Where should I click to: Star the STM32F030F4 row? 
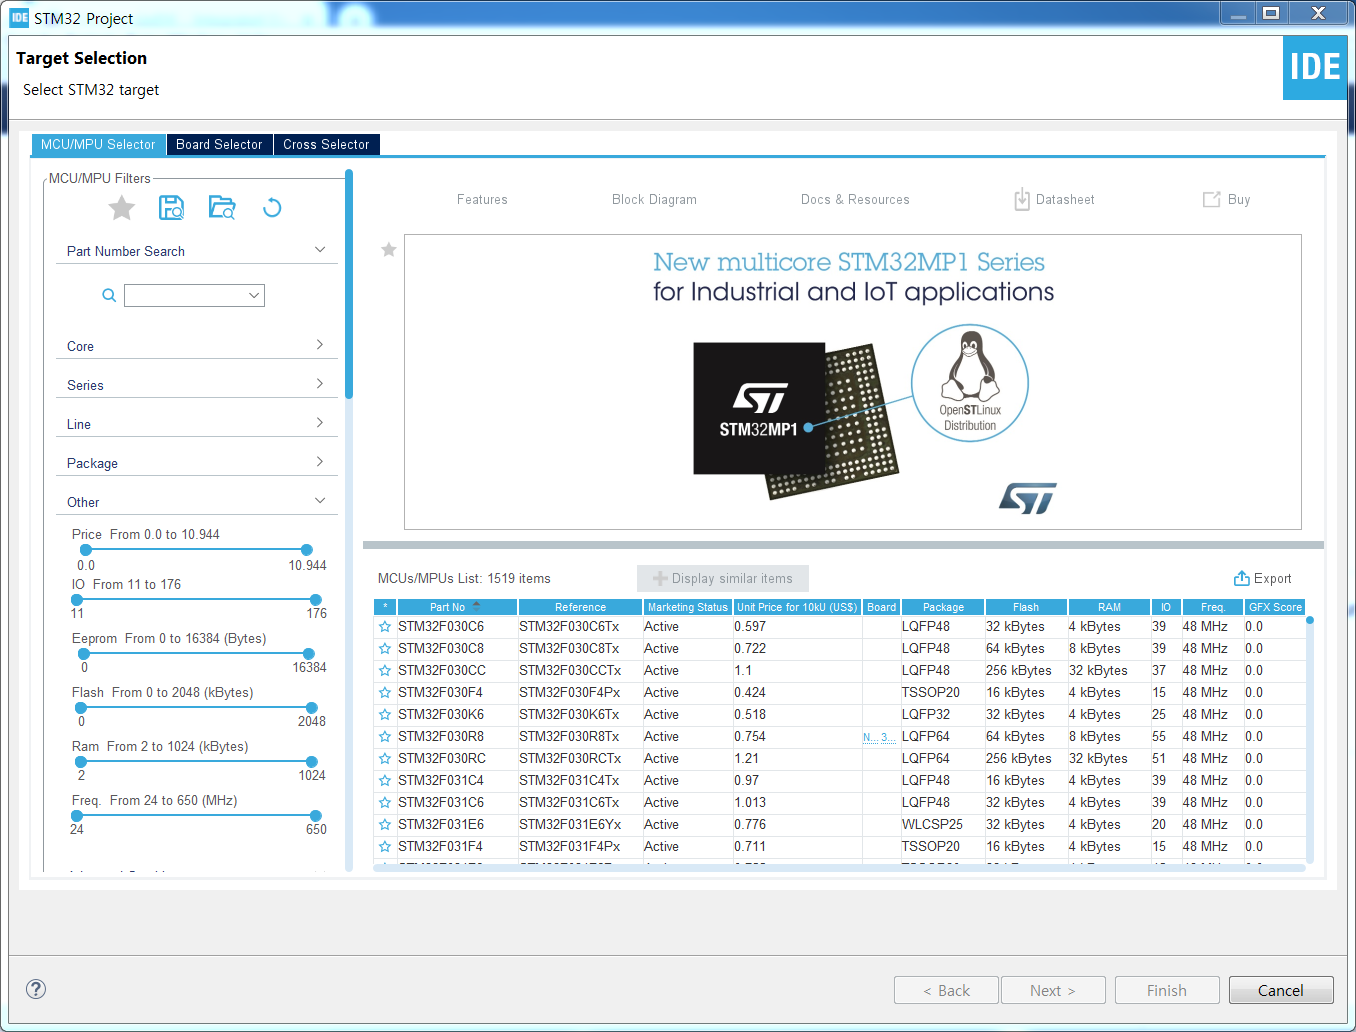385,693
